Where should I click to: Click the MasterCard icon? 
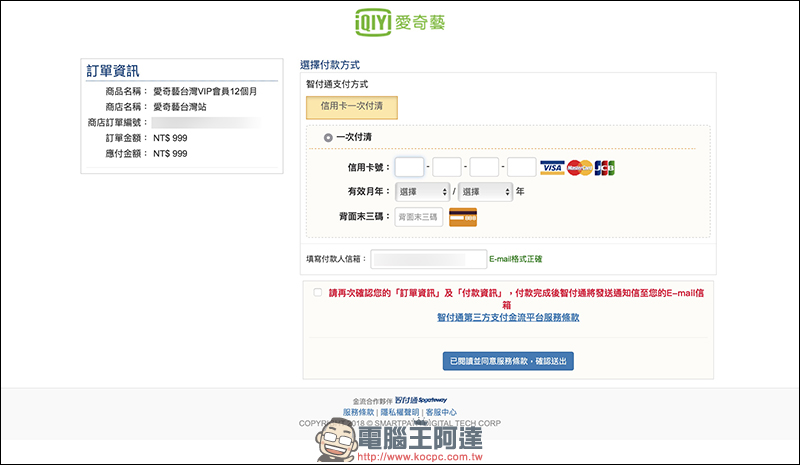[580, 167]
